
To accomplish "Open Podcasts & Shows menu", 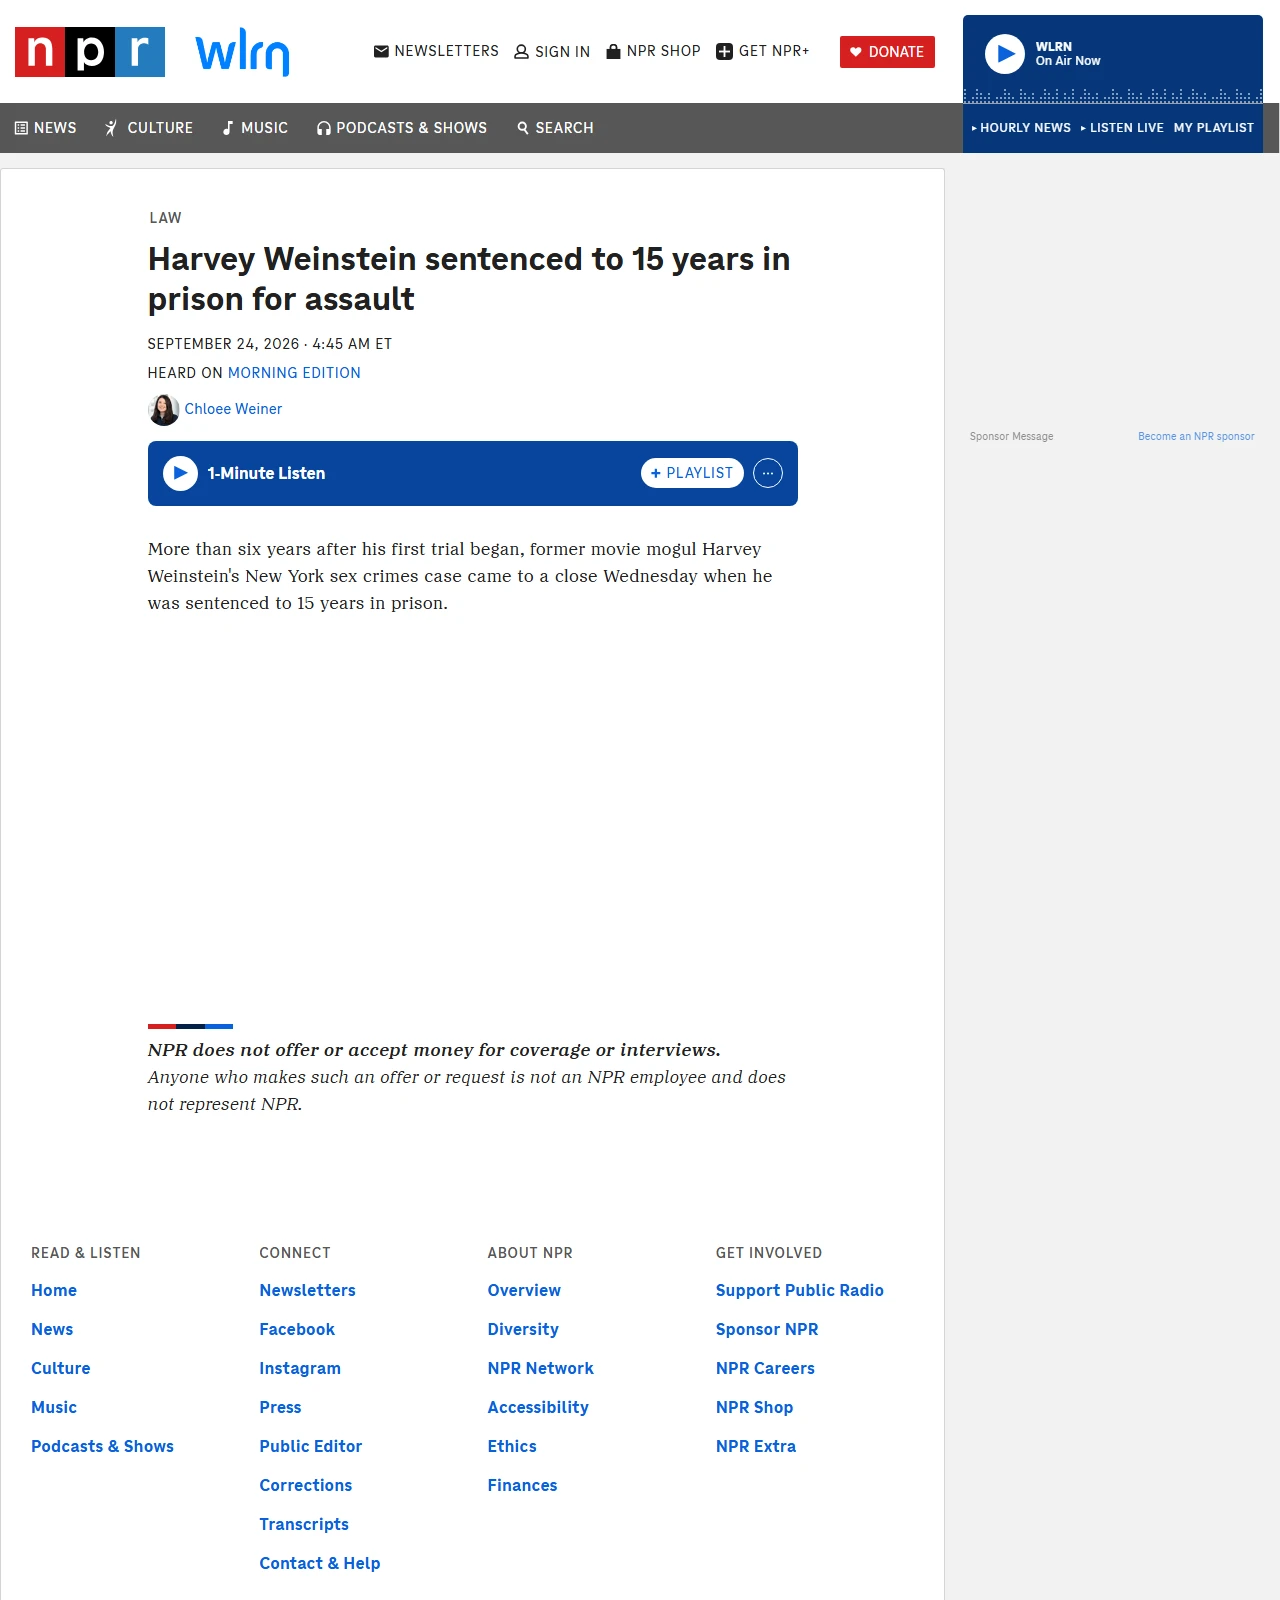I will tap(402, 128).
